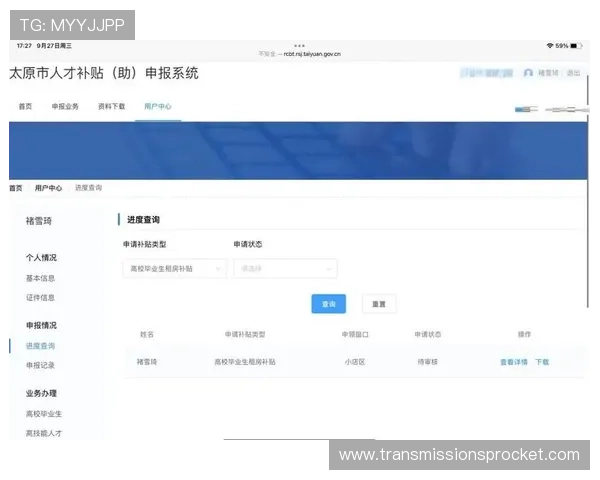600x480 pixels.
Task: Open 申报业务 nav tab
Action: (65, 106)
